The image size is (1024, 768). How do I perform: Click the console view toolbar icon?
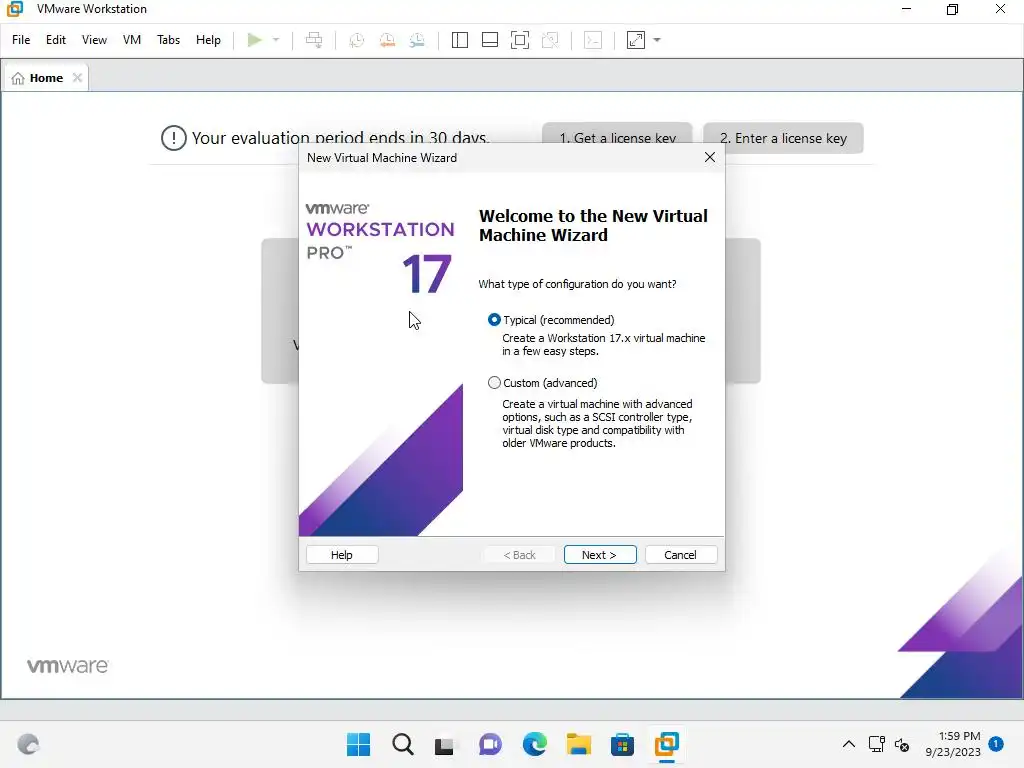[593, 40]
